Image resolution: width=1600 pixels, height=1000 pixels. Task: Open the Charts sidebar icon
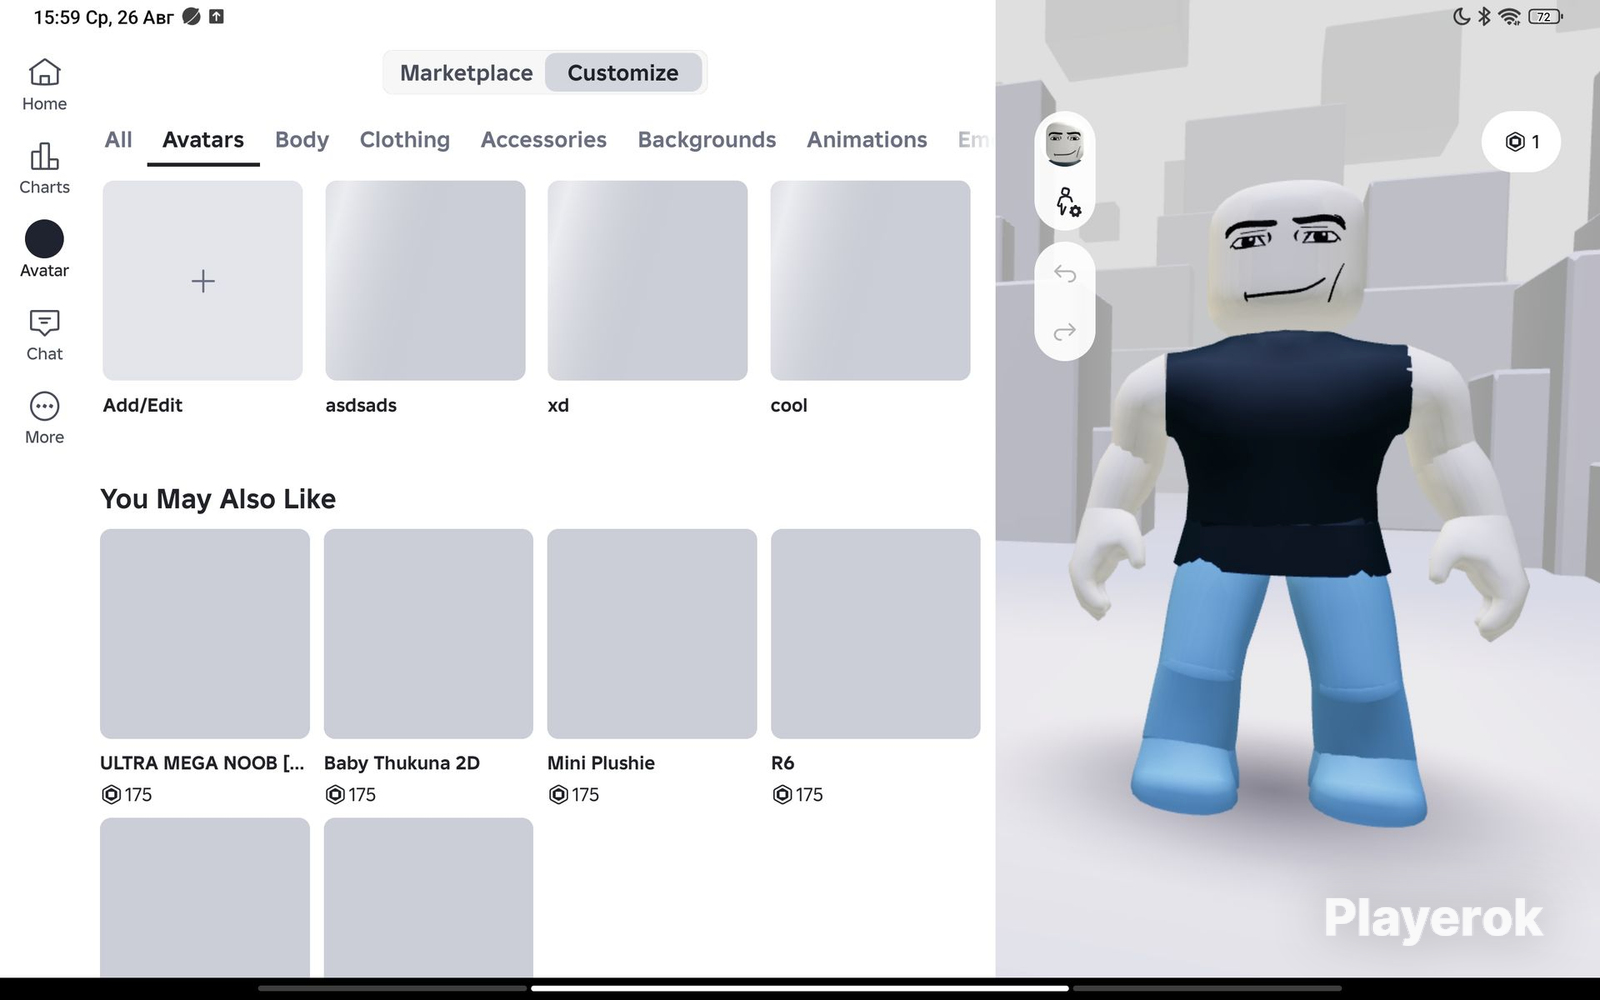[x=44, y=156]
